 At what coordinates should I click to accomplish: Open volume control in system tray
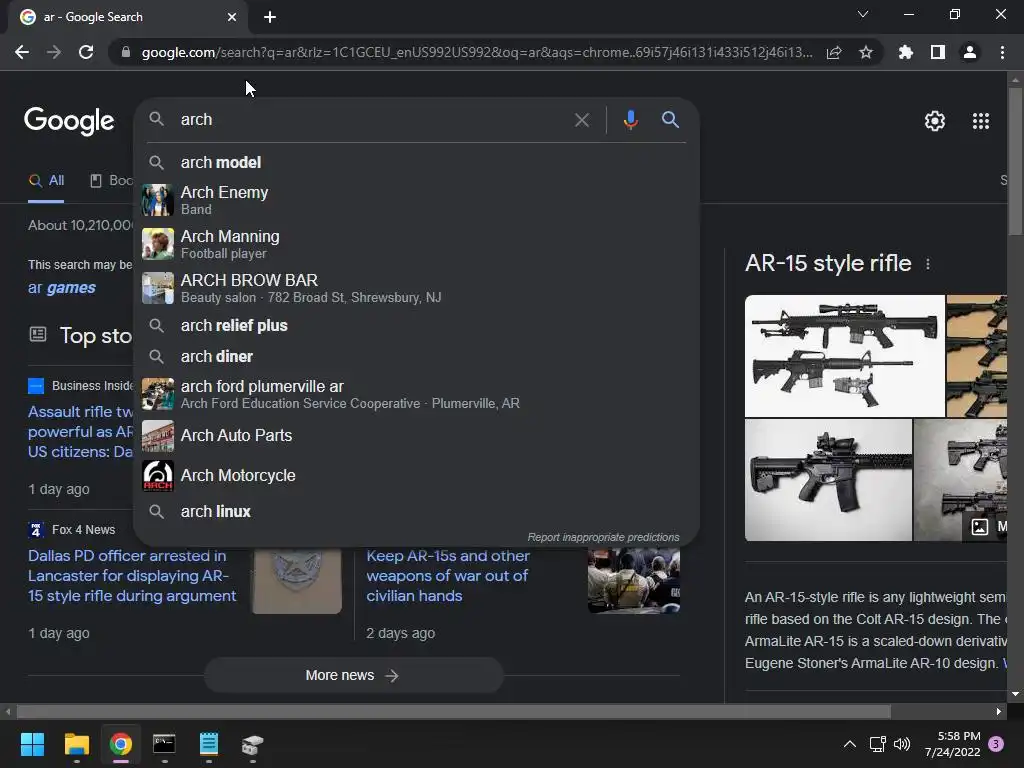coord(902,744)
